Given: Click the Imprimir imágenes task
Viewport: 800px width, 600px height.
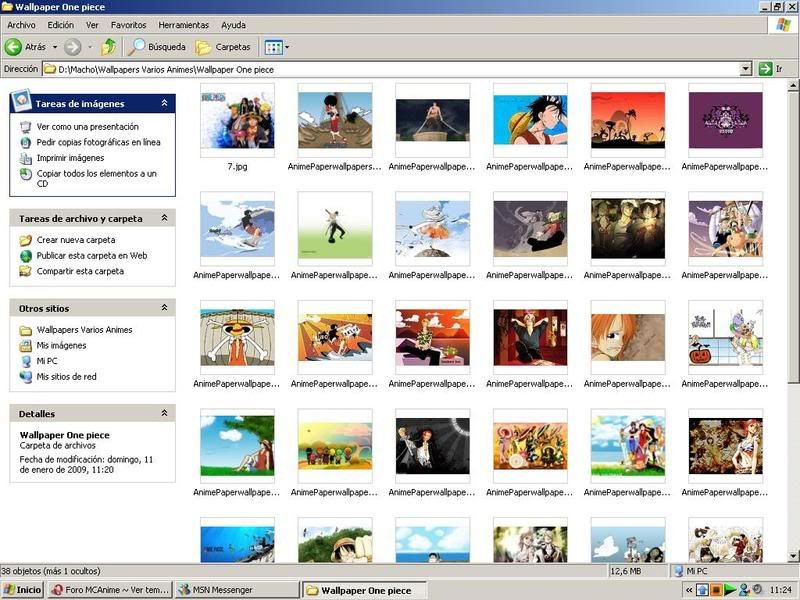Looking at the screenshot, I should click(70, 158).
